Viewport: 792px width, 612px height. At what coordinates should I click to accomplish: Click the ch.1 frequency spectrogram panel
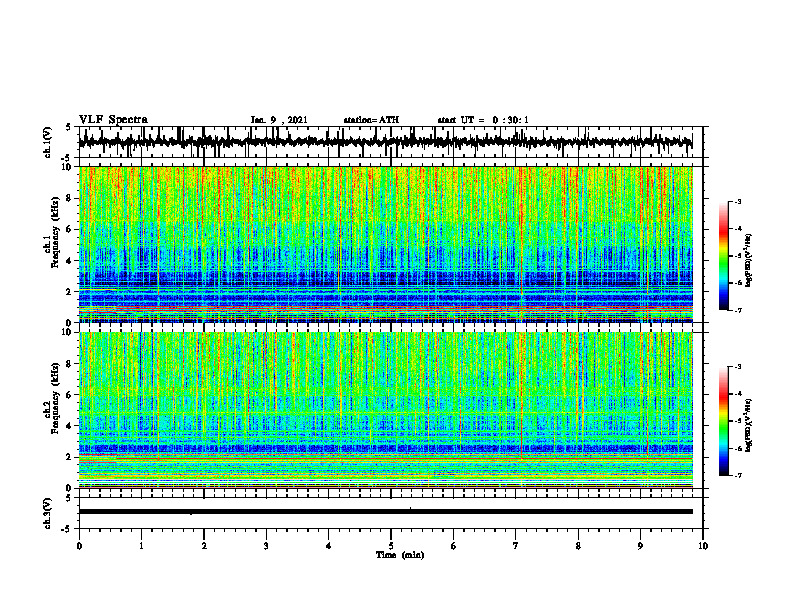coord(385,244)
